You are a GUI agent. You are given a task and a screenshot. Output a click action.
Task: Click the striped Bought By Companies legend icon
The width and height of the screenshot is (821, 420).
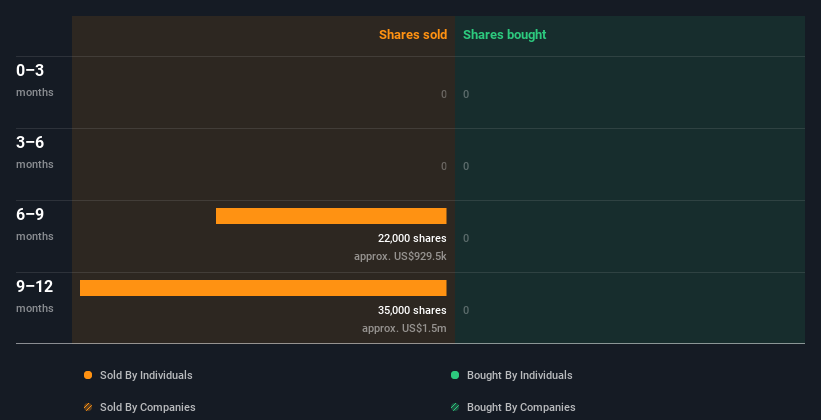tap(455, 407)
